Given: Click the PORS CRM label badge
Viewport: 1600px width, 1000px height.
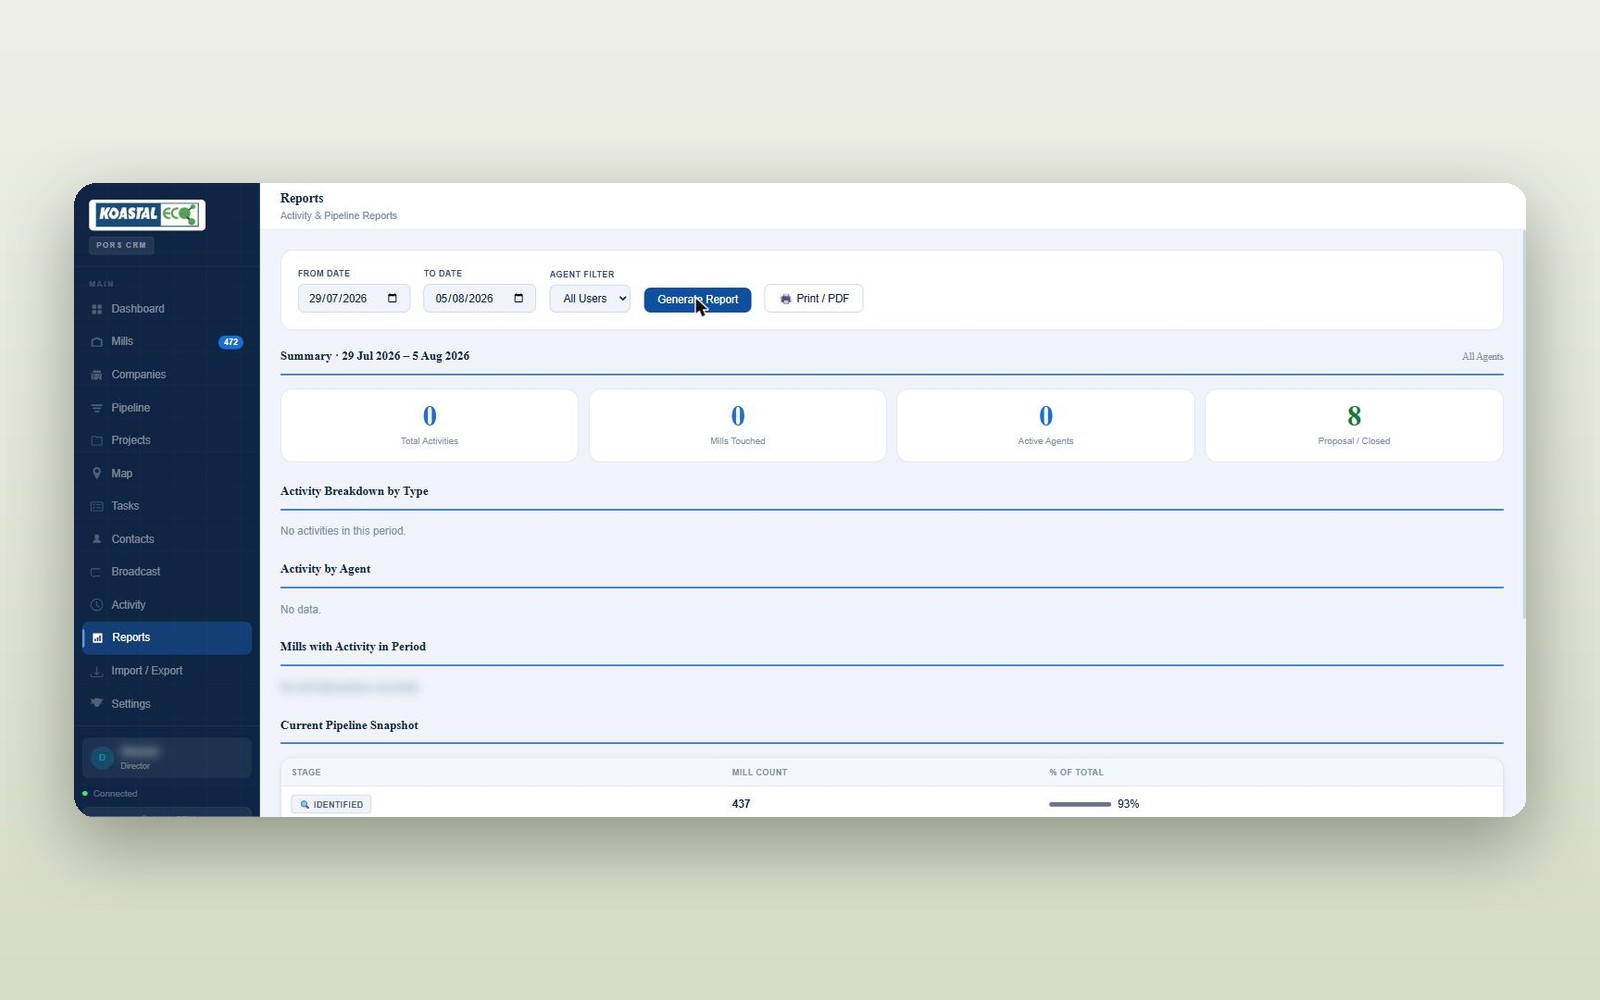Looking at the screenshot, I should pyautogui.click(x=121, y=245).
